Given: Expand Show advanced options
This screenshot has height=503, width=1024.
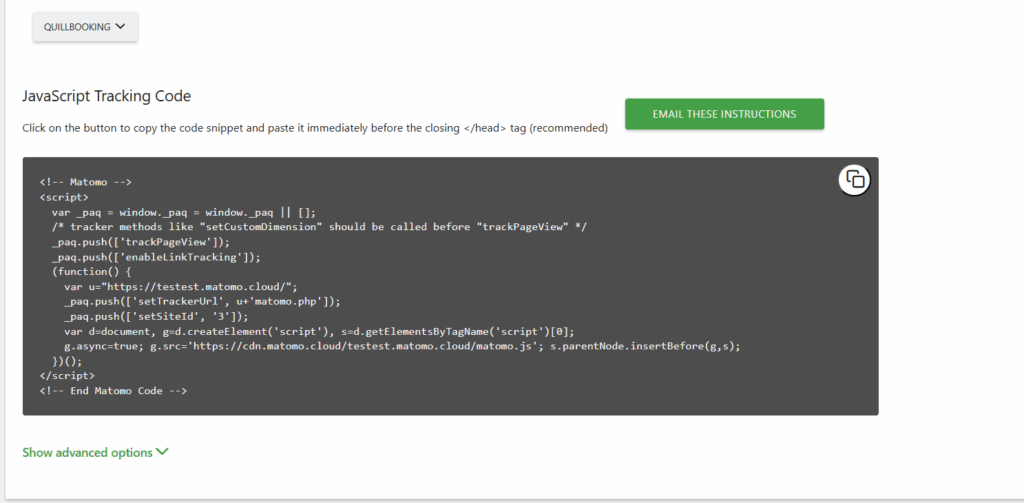Looking at the screenshot, I should (88, 452).
